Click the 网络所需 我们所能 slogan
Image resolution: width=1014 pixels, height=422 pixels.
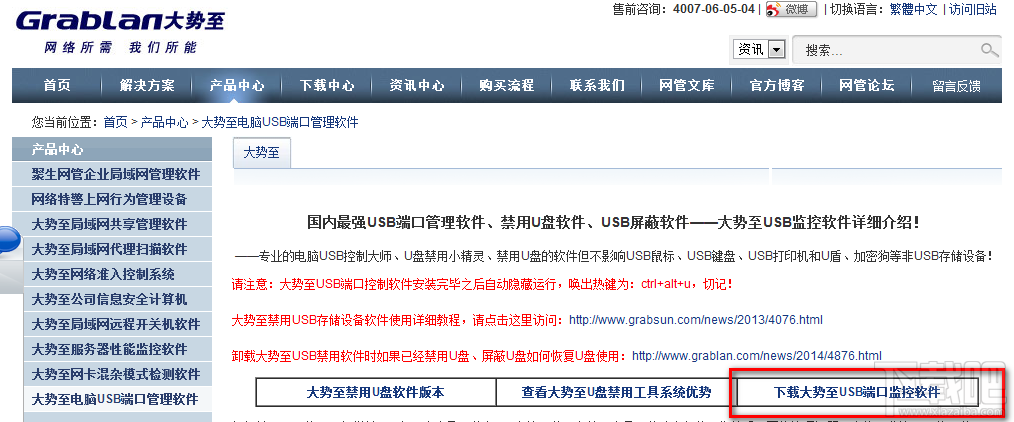(x=120, y=48)
